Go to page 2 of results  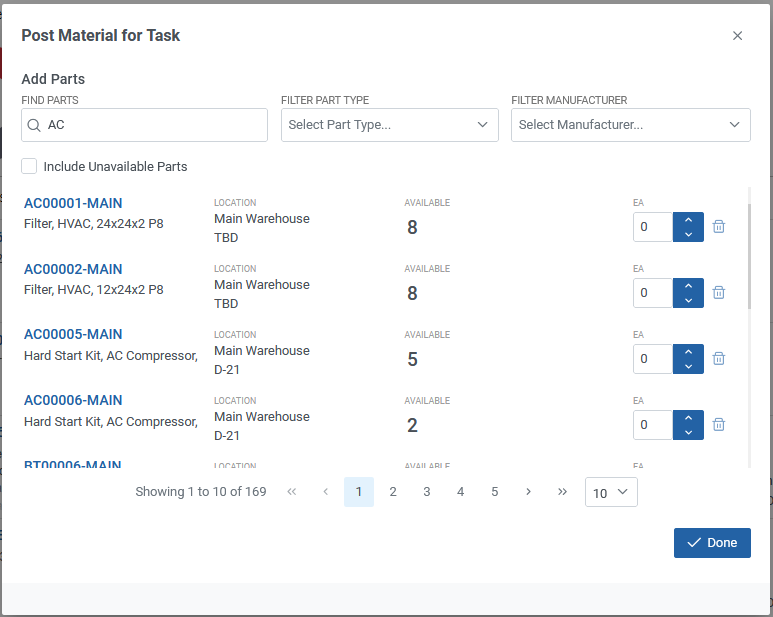pyautogui.click(x=393, y=492)
